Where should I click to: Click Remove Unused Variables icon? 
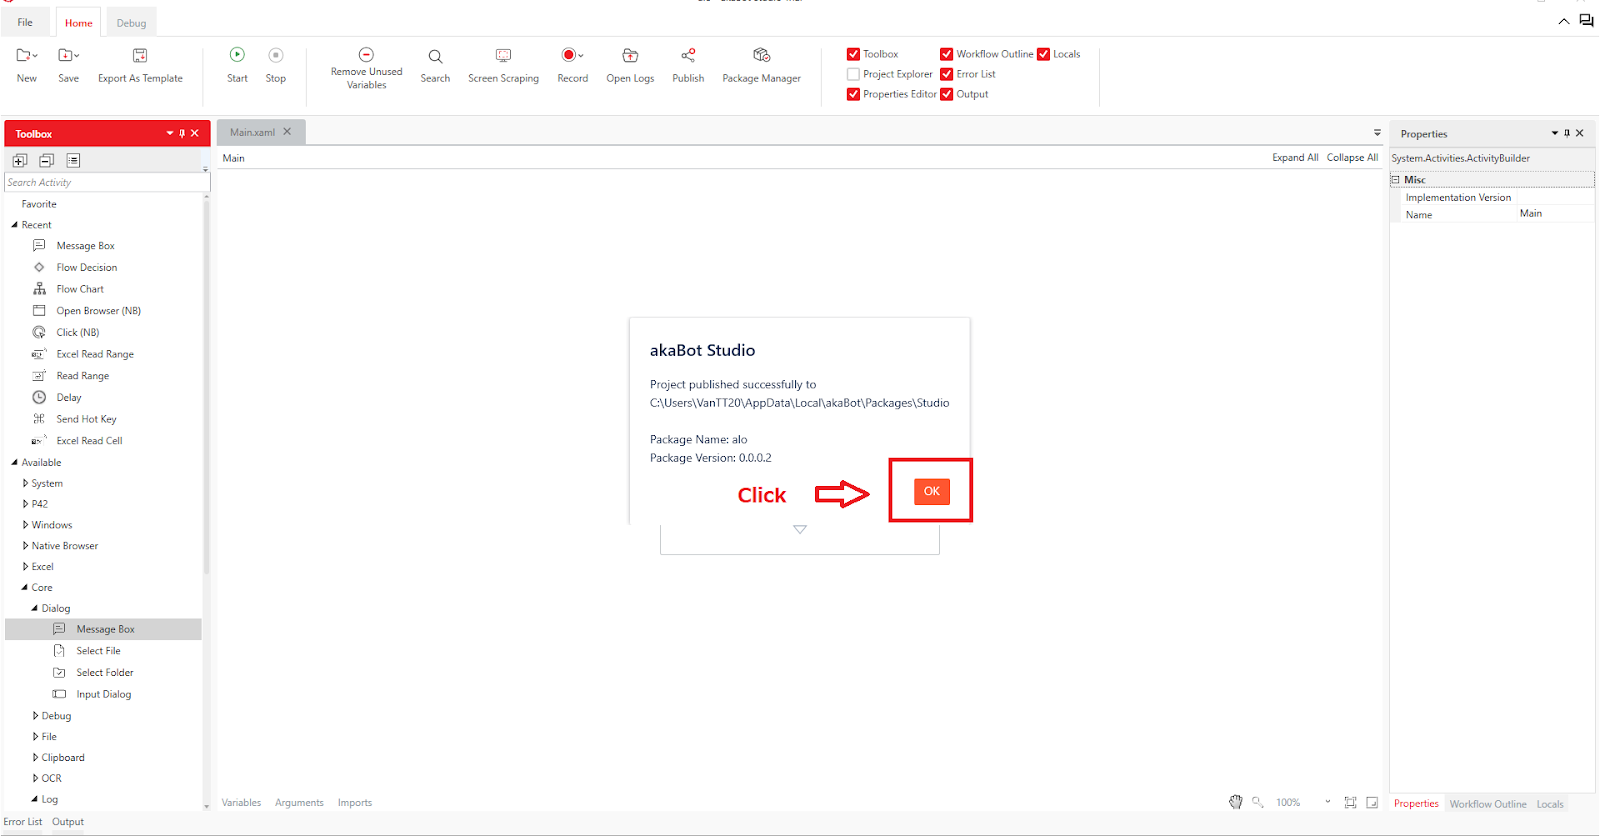(x=366, y=55)
